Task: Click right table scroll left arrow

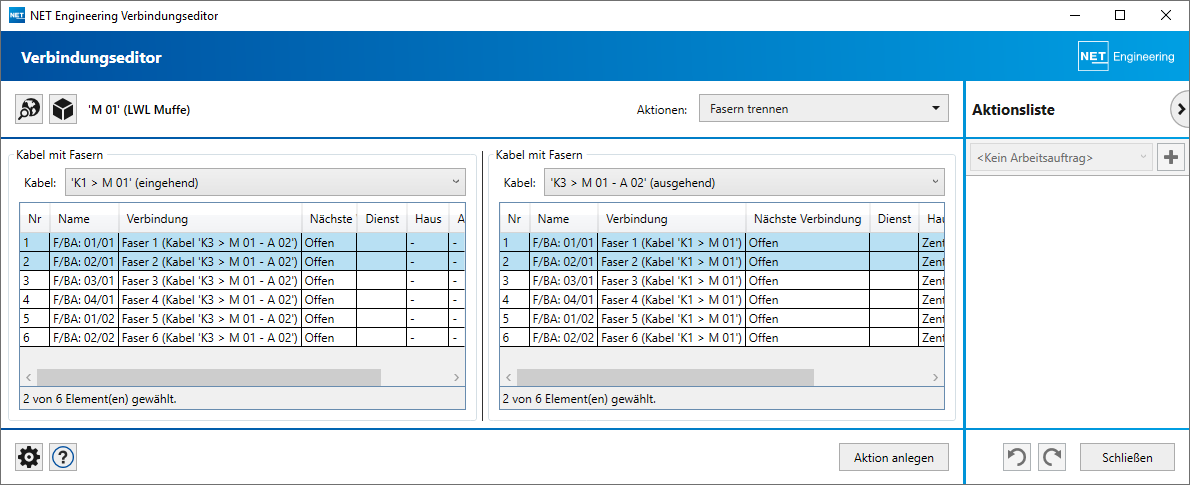Action: pos(508,377)
